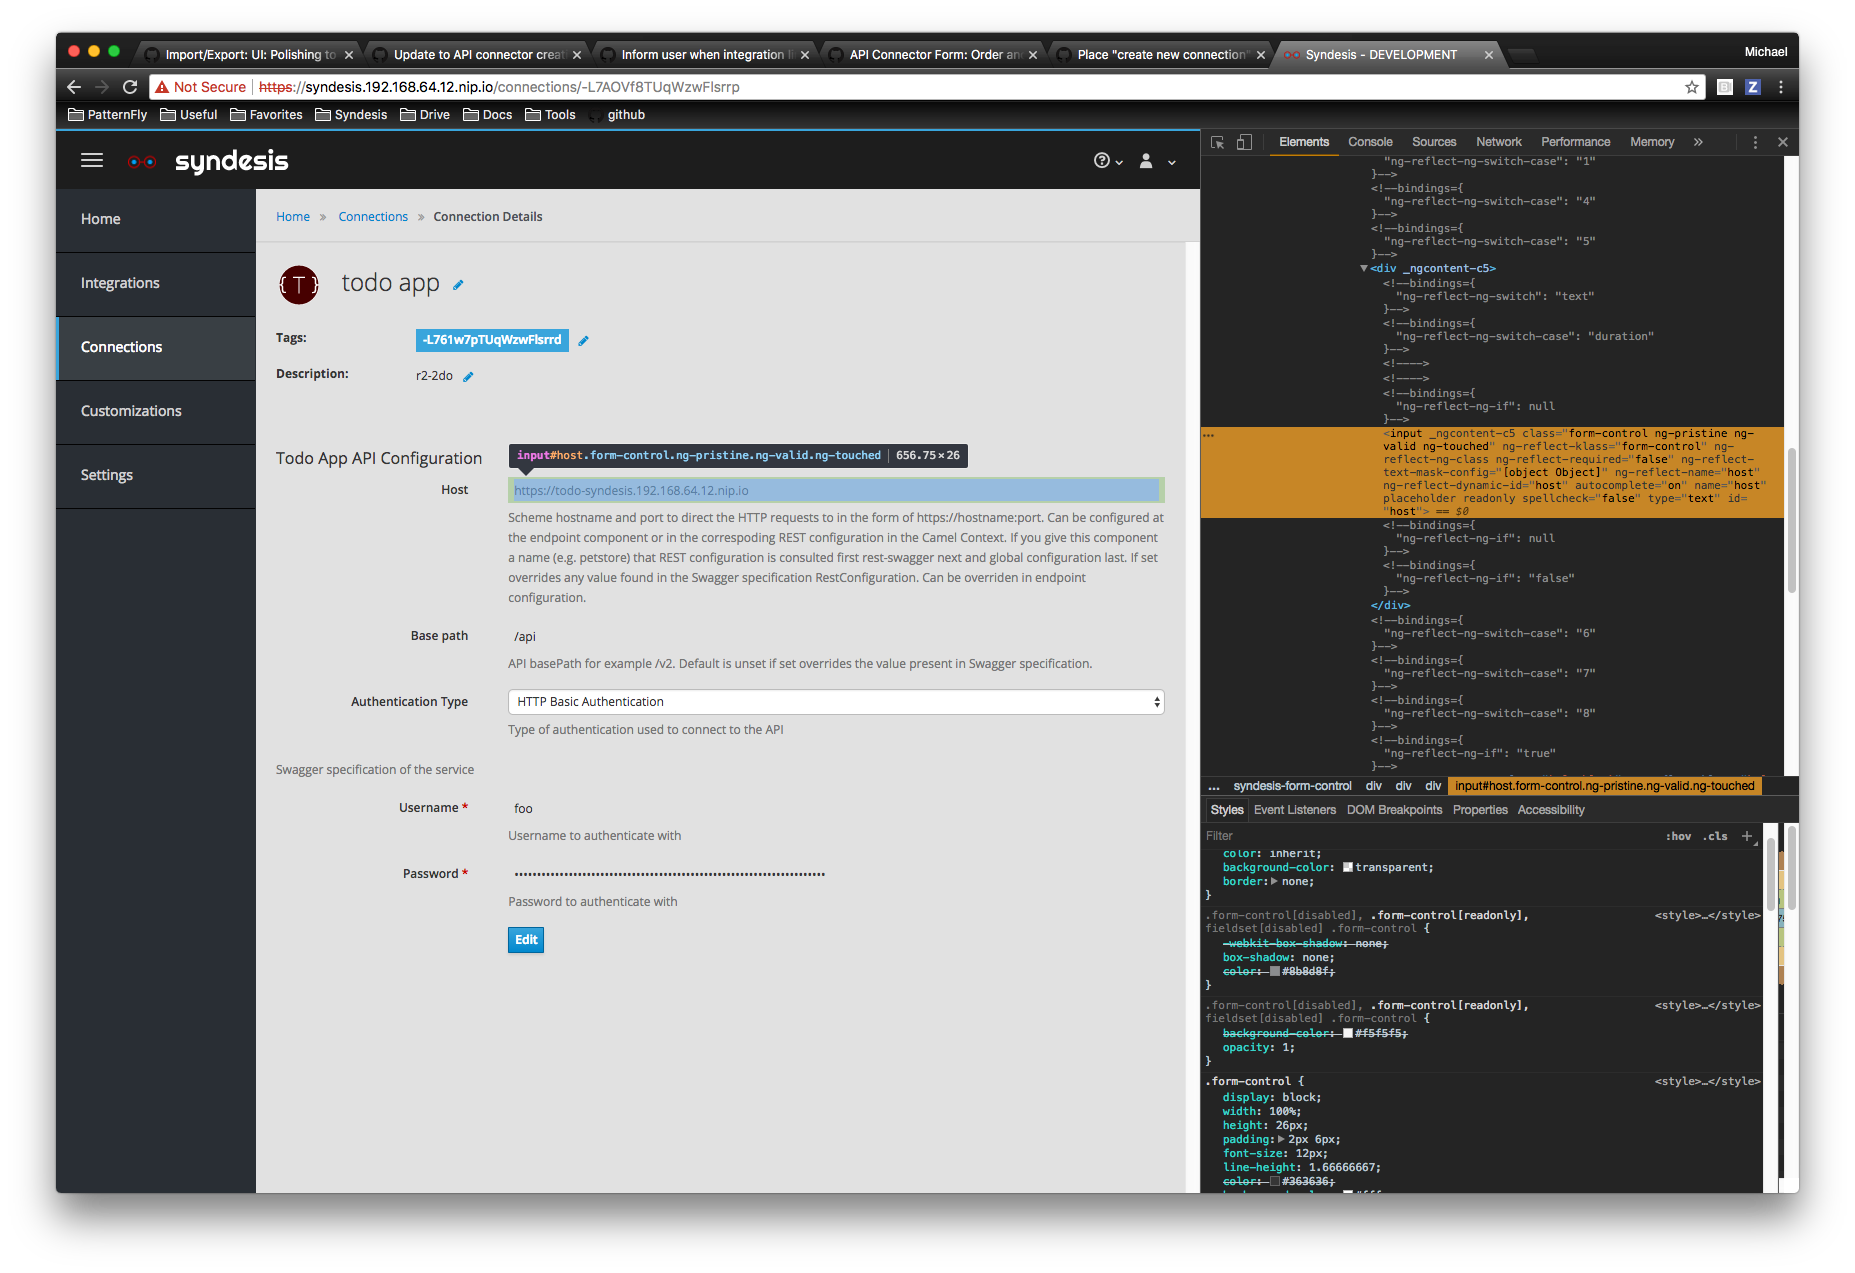The image size is (1855, 1273).
Task: Open the Docs bookmarks folder
Action: tap(488, 115)
